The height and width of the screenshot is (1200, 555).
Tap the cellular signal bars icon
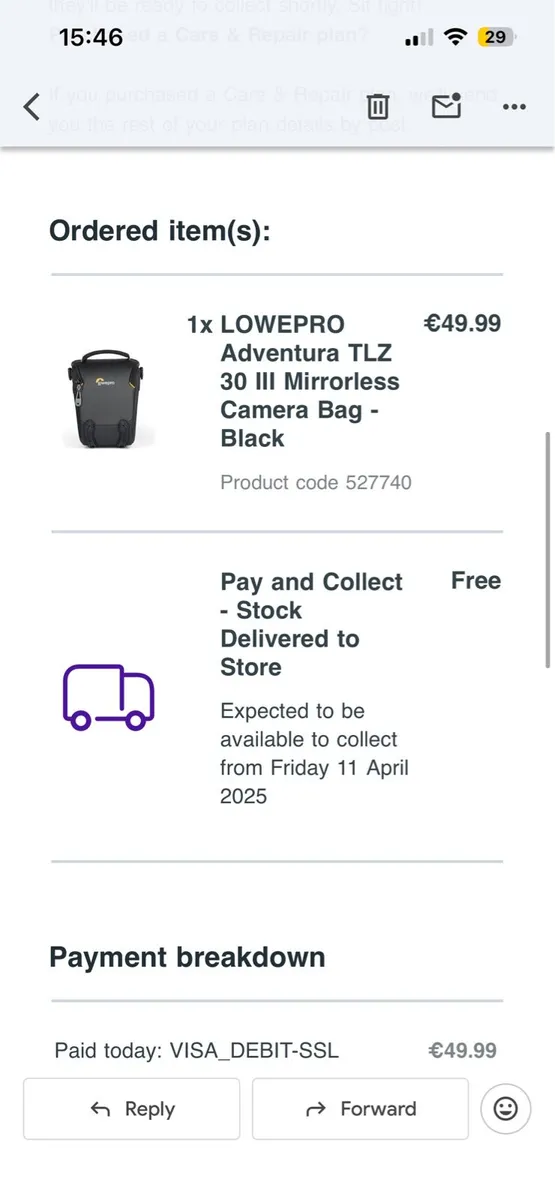point(421,38)
